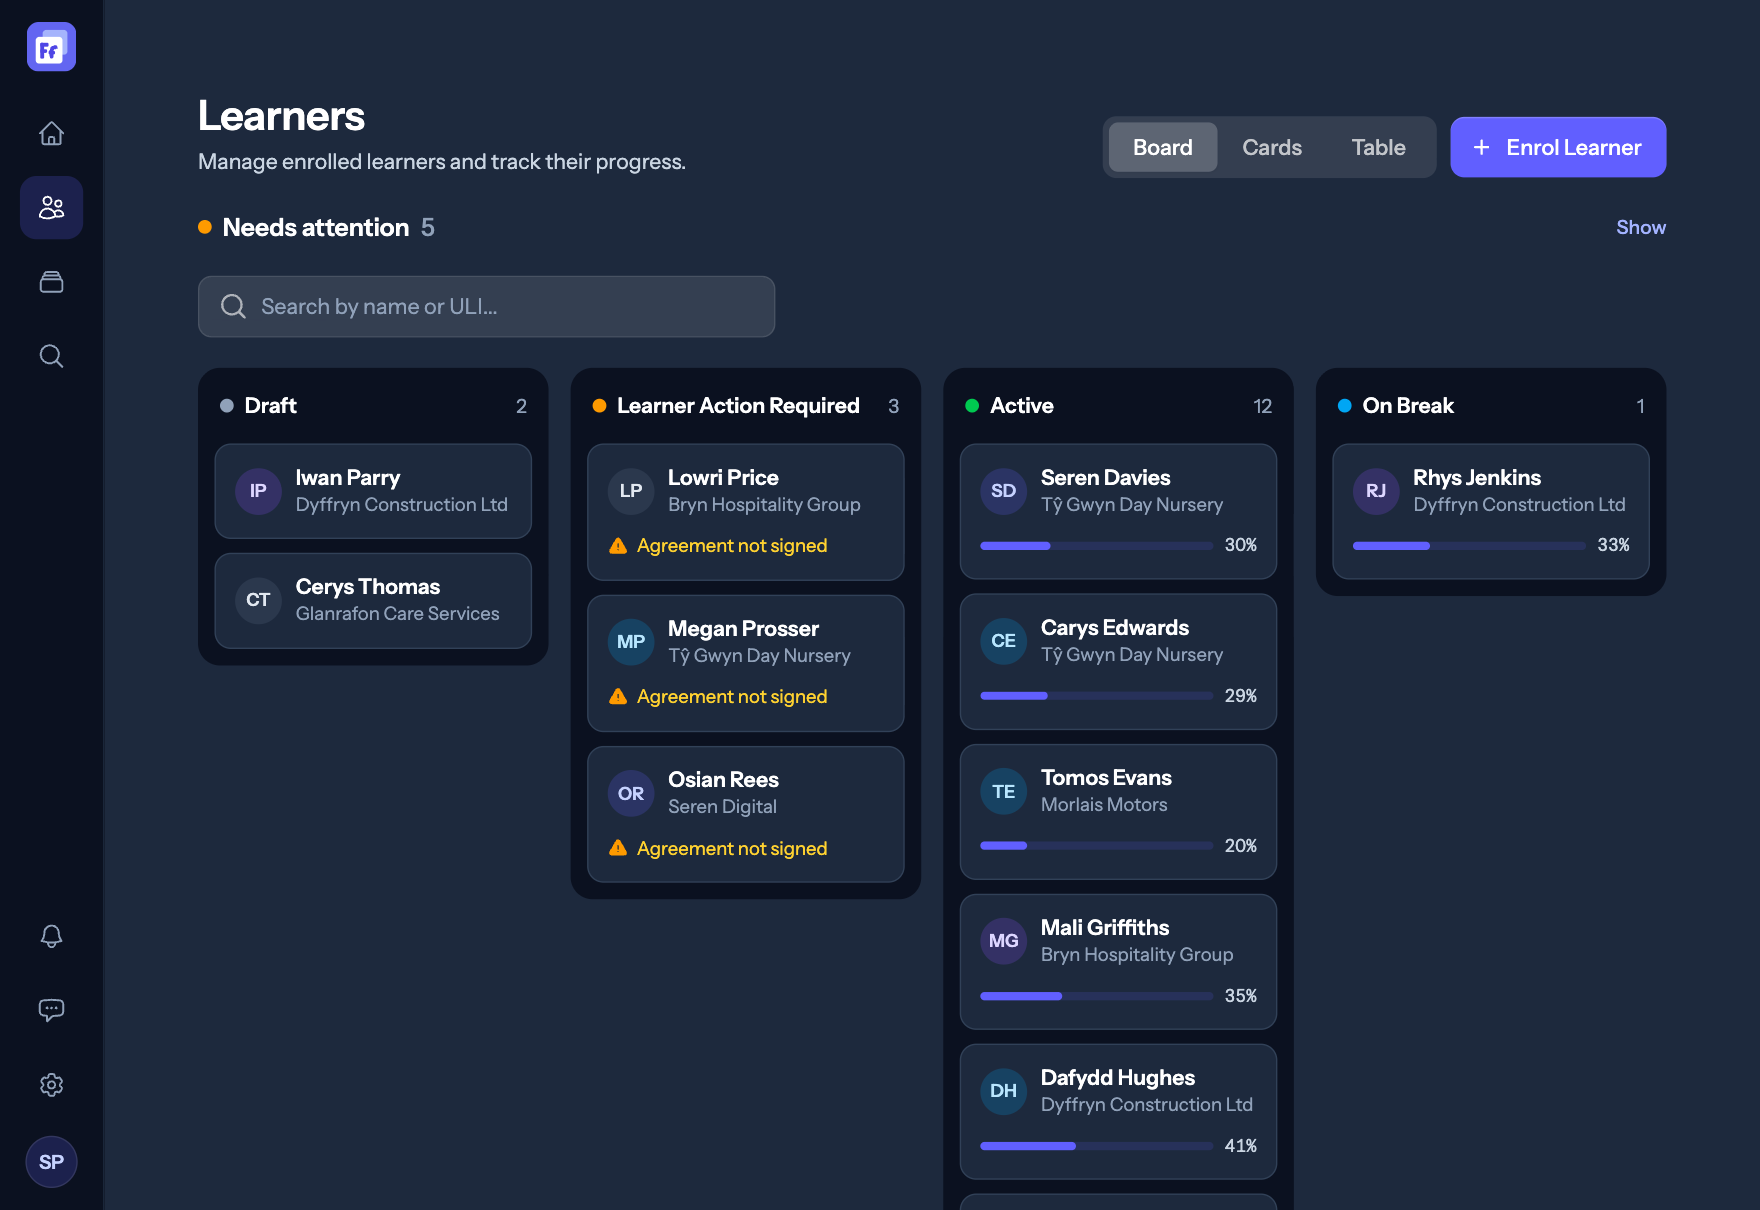Click warning icon on Megan Prosser card
Image resolution: width=1760 pixels, height=1210 pixels.
pos(618,697)
